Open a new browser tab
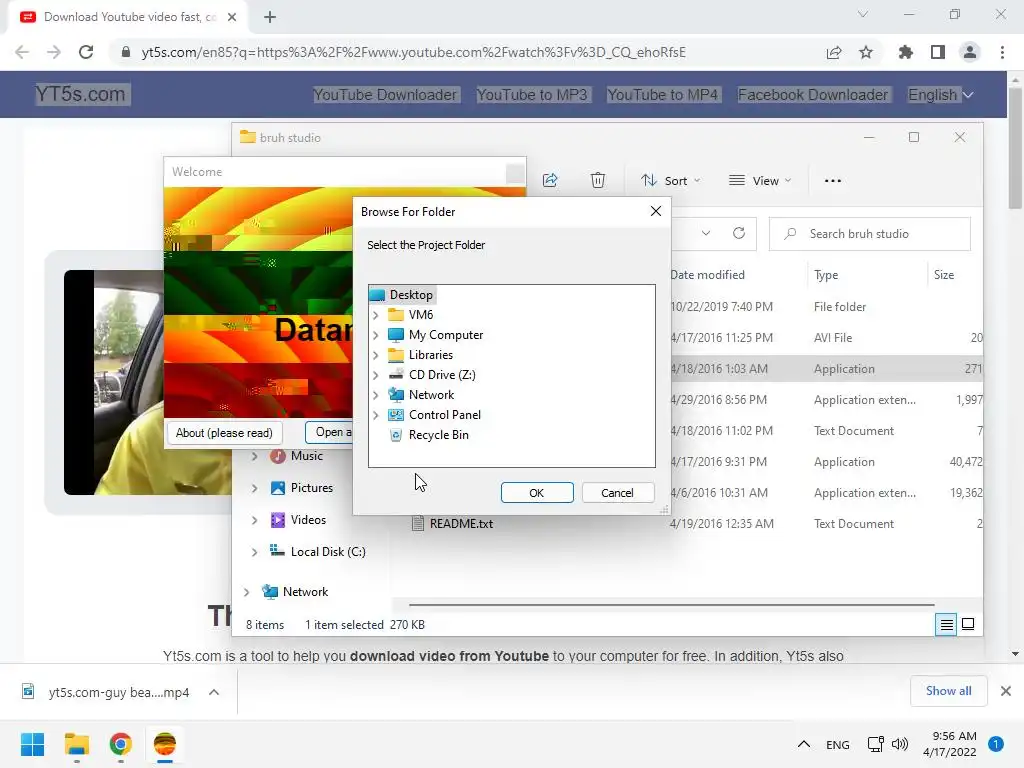 coord(270,17)
